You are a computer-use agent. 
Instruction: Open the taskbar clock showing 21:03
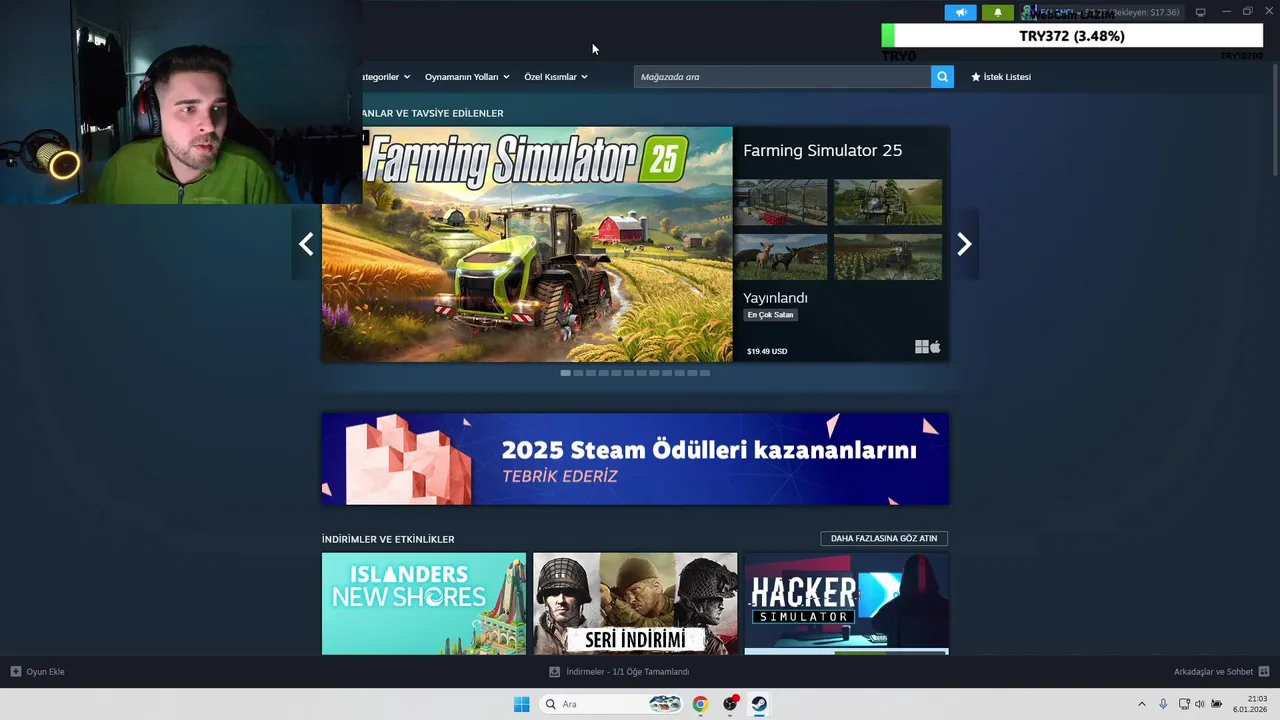(x=1250, y=704)
